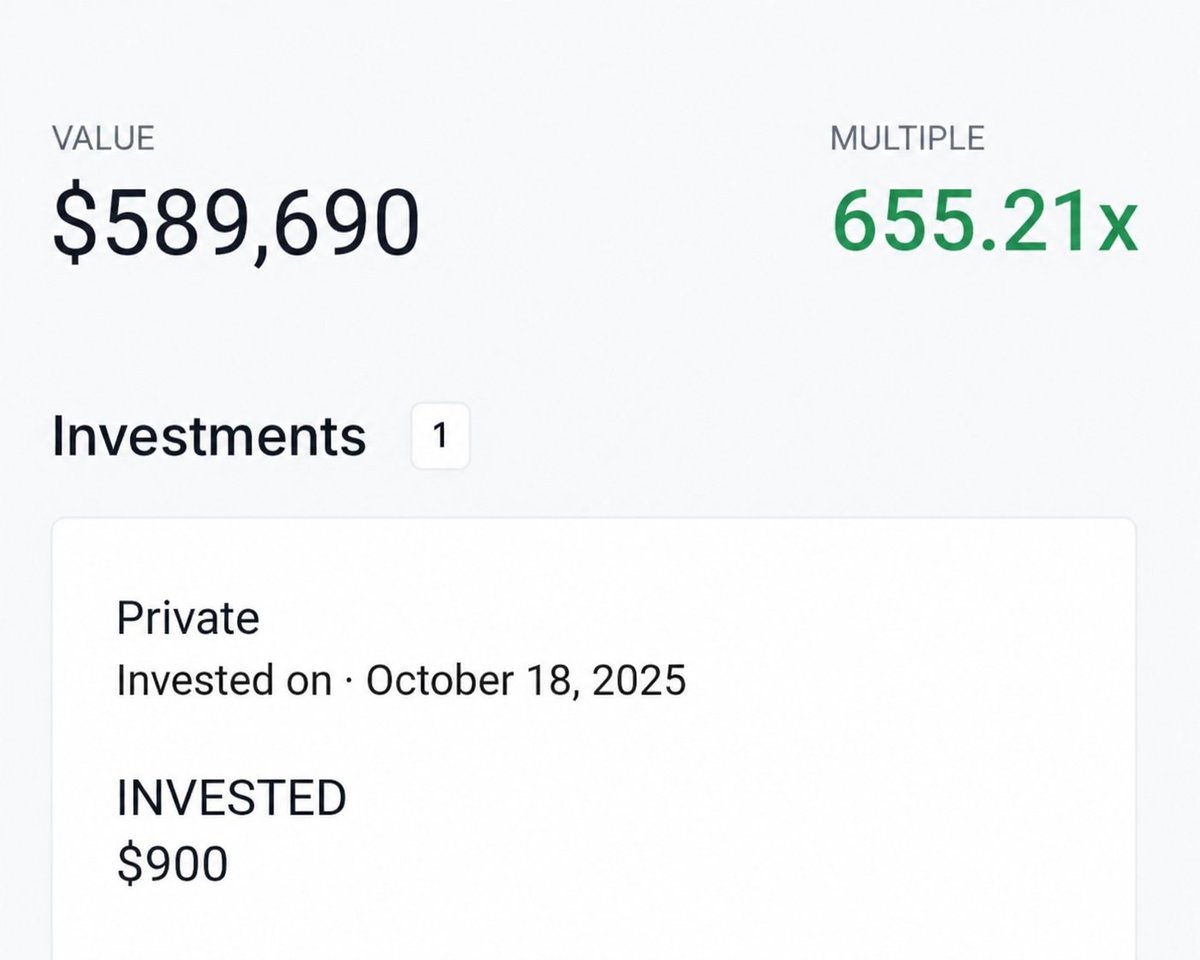This screenshot has width=1200, height=960.
Task: Click the word Investments
Action: coord(209,437)
